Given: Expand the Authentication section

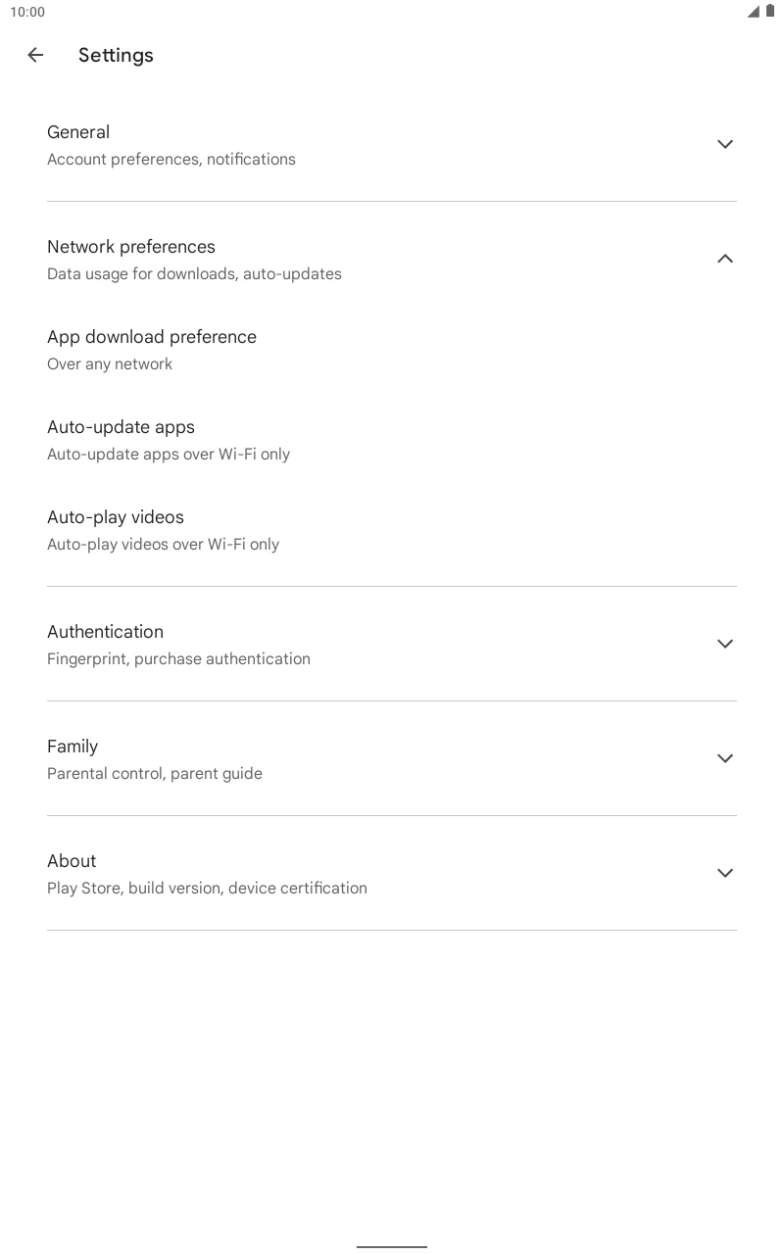Looking at the screenshot, I should coord(724,643).
